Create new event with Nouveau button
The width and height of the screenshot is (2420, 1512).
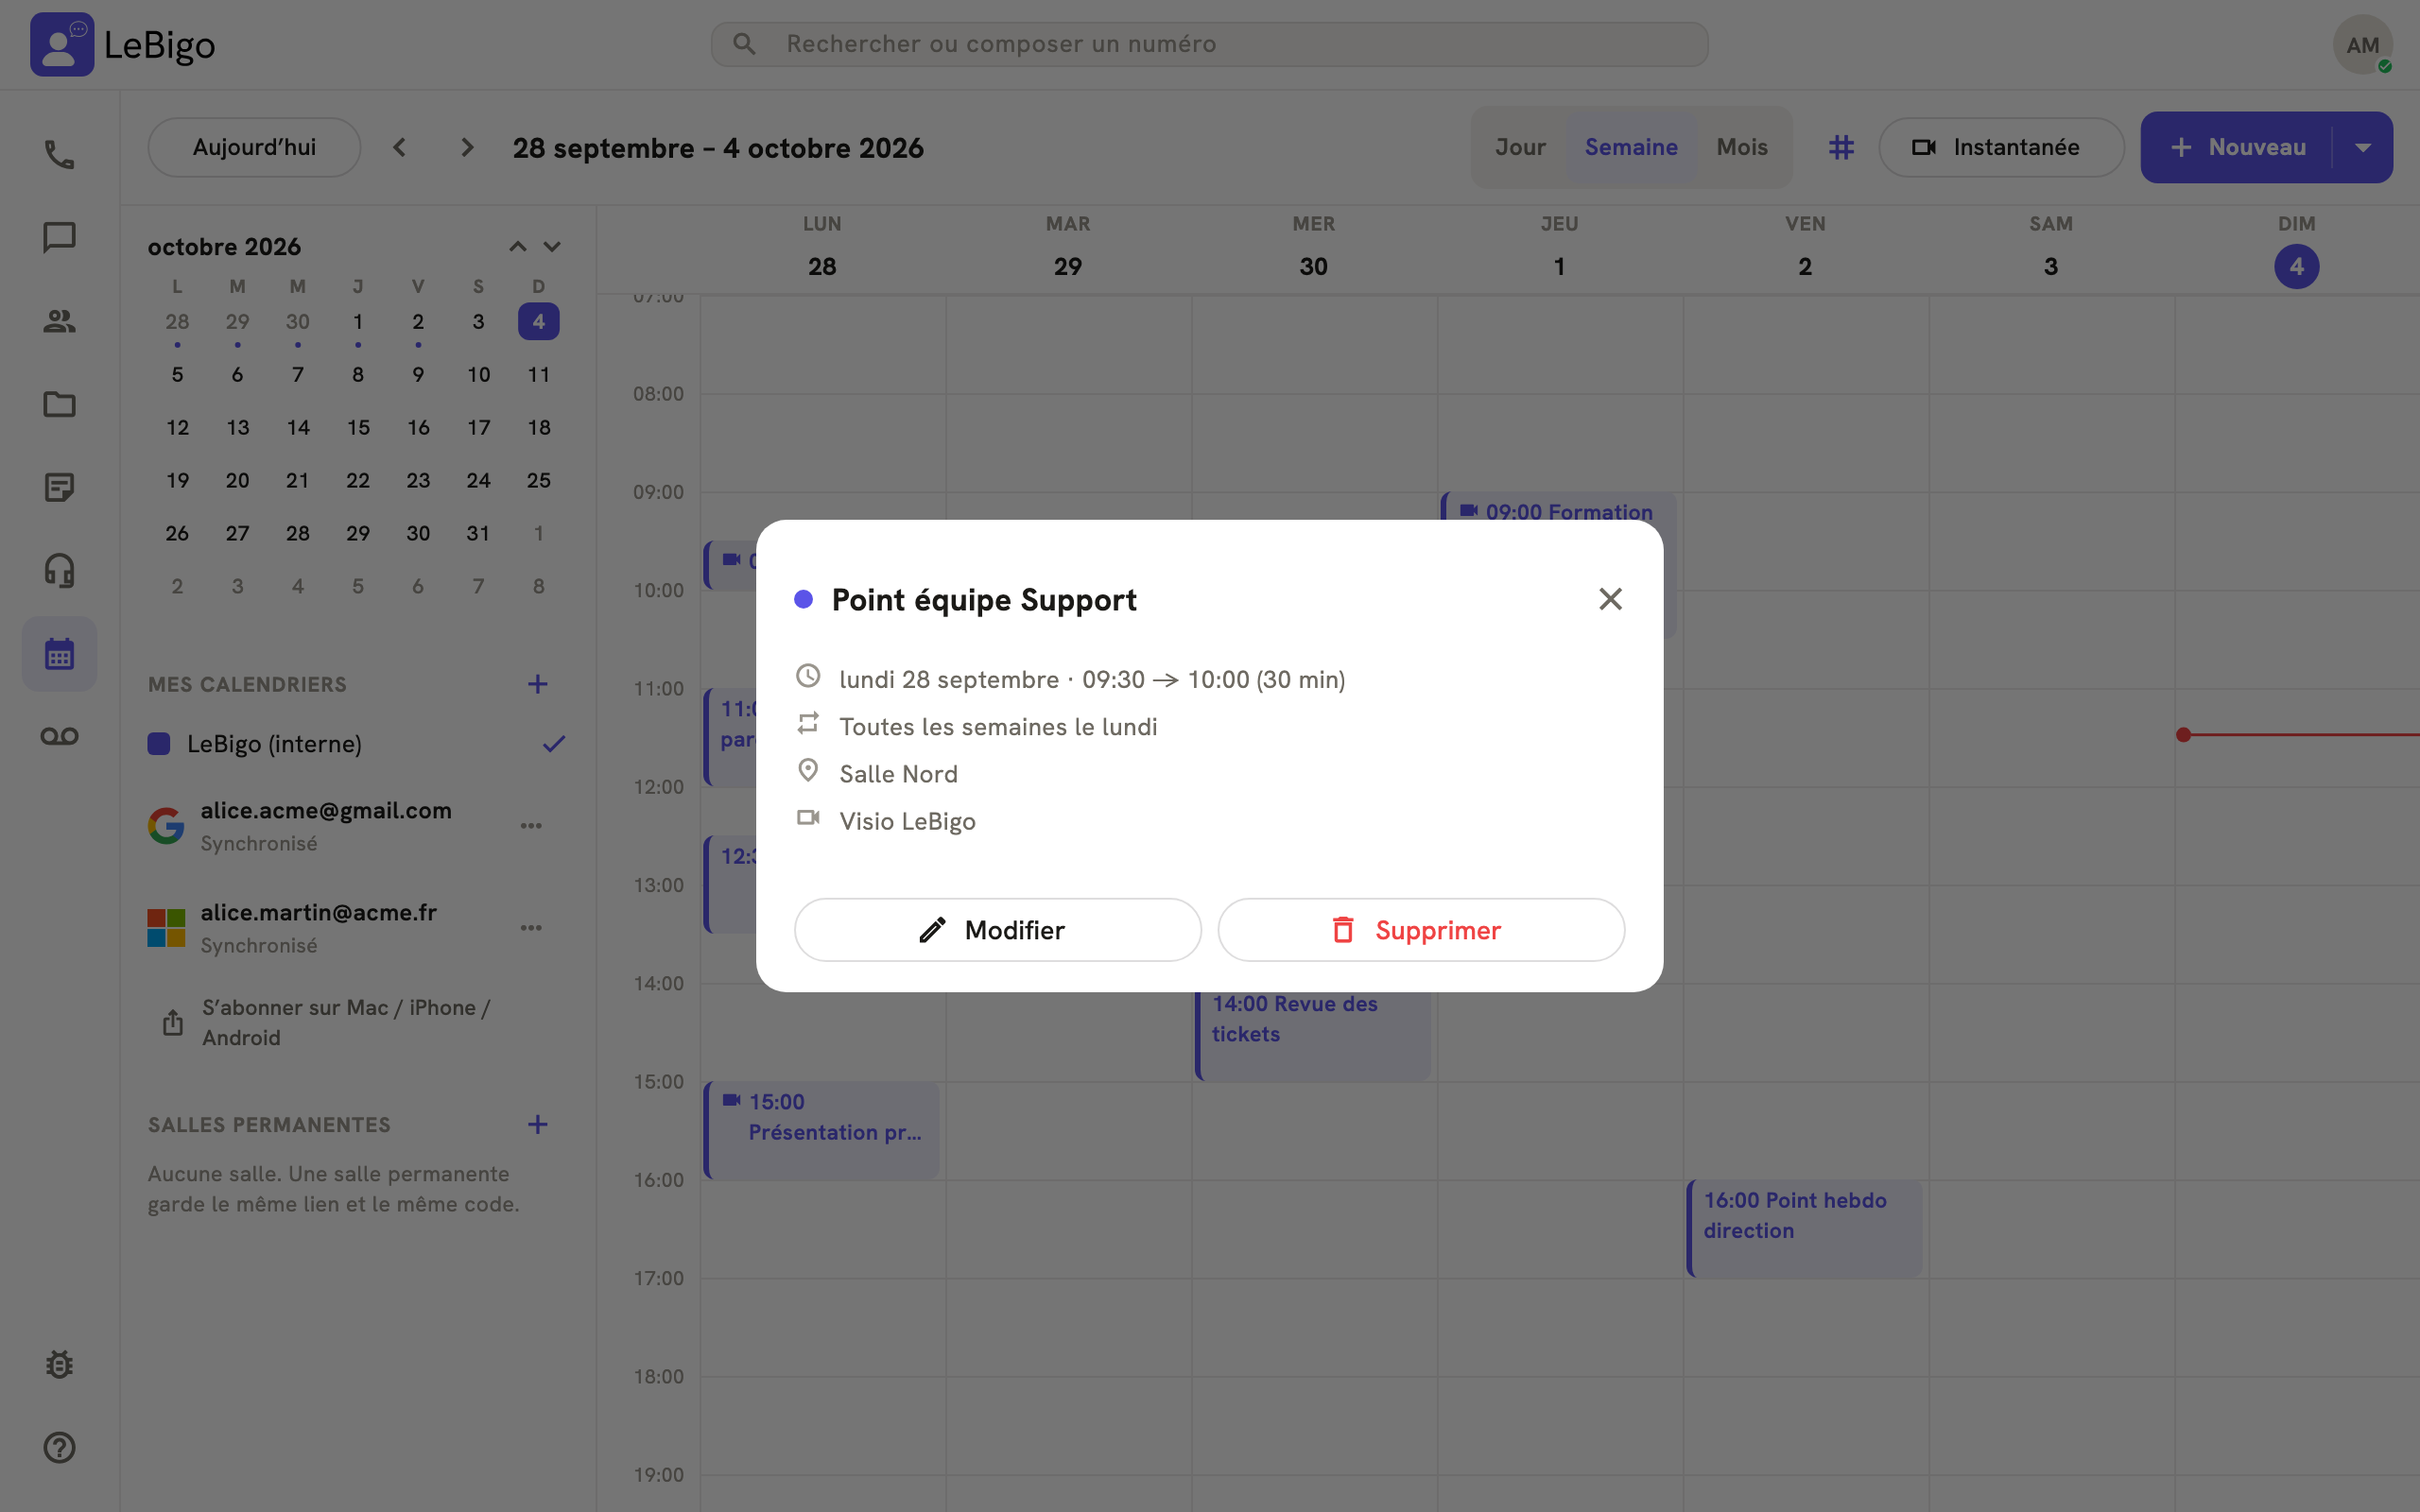2236,147
